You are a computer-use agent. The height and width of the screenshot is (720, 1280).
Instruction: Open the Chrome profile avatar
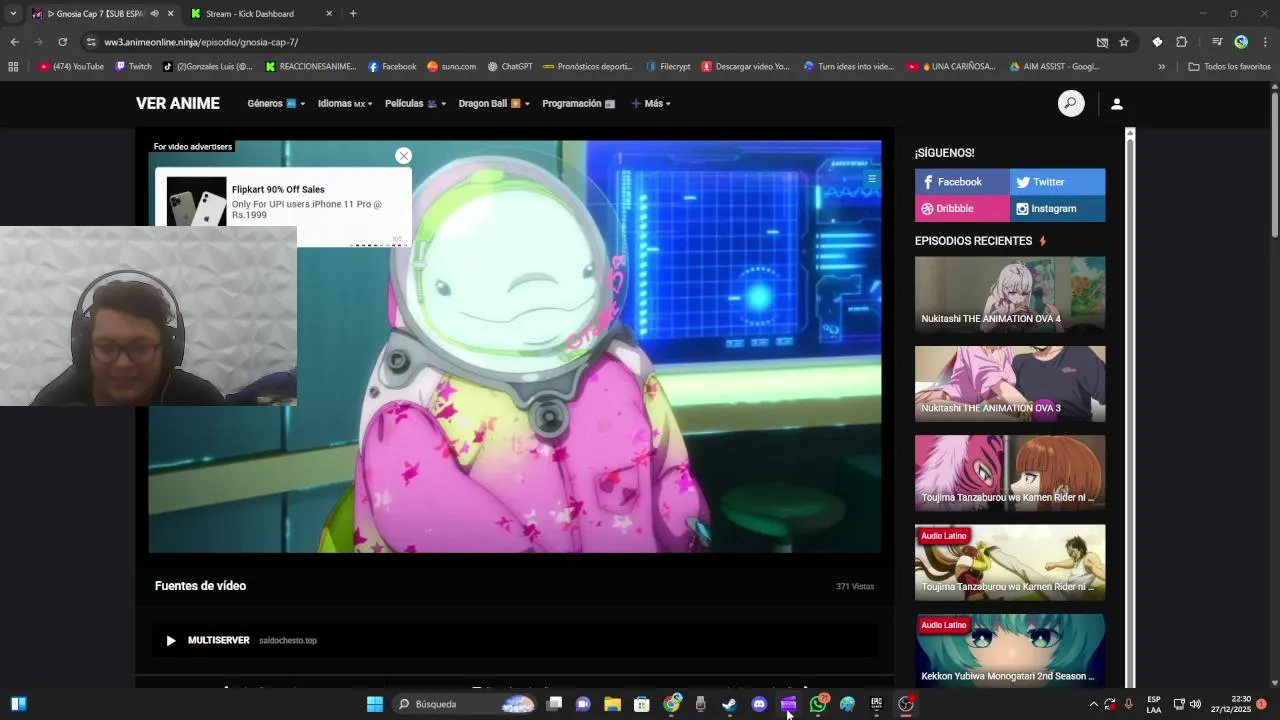pos(1241,42)
